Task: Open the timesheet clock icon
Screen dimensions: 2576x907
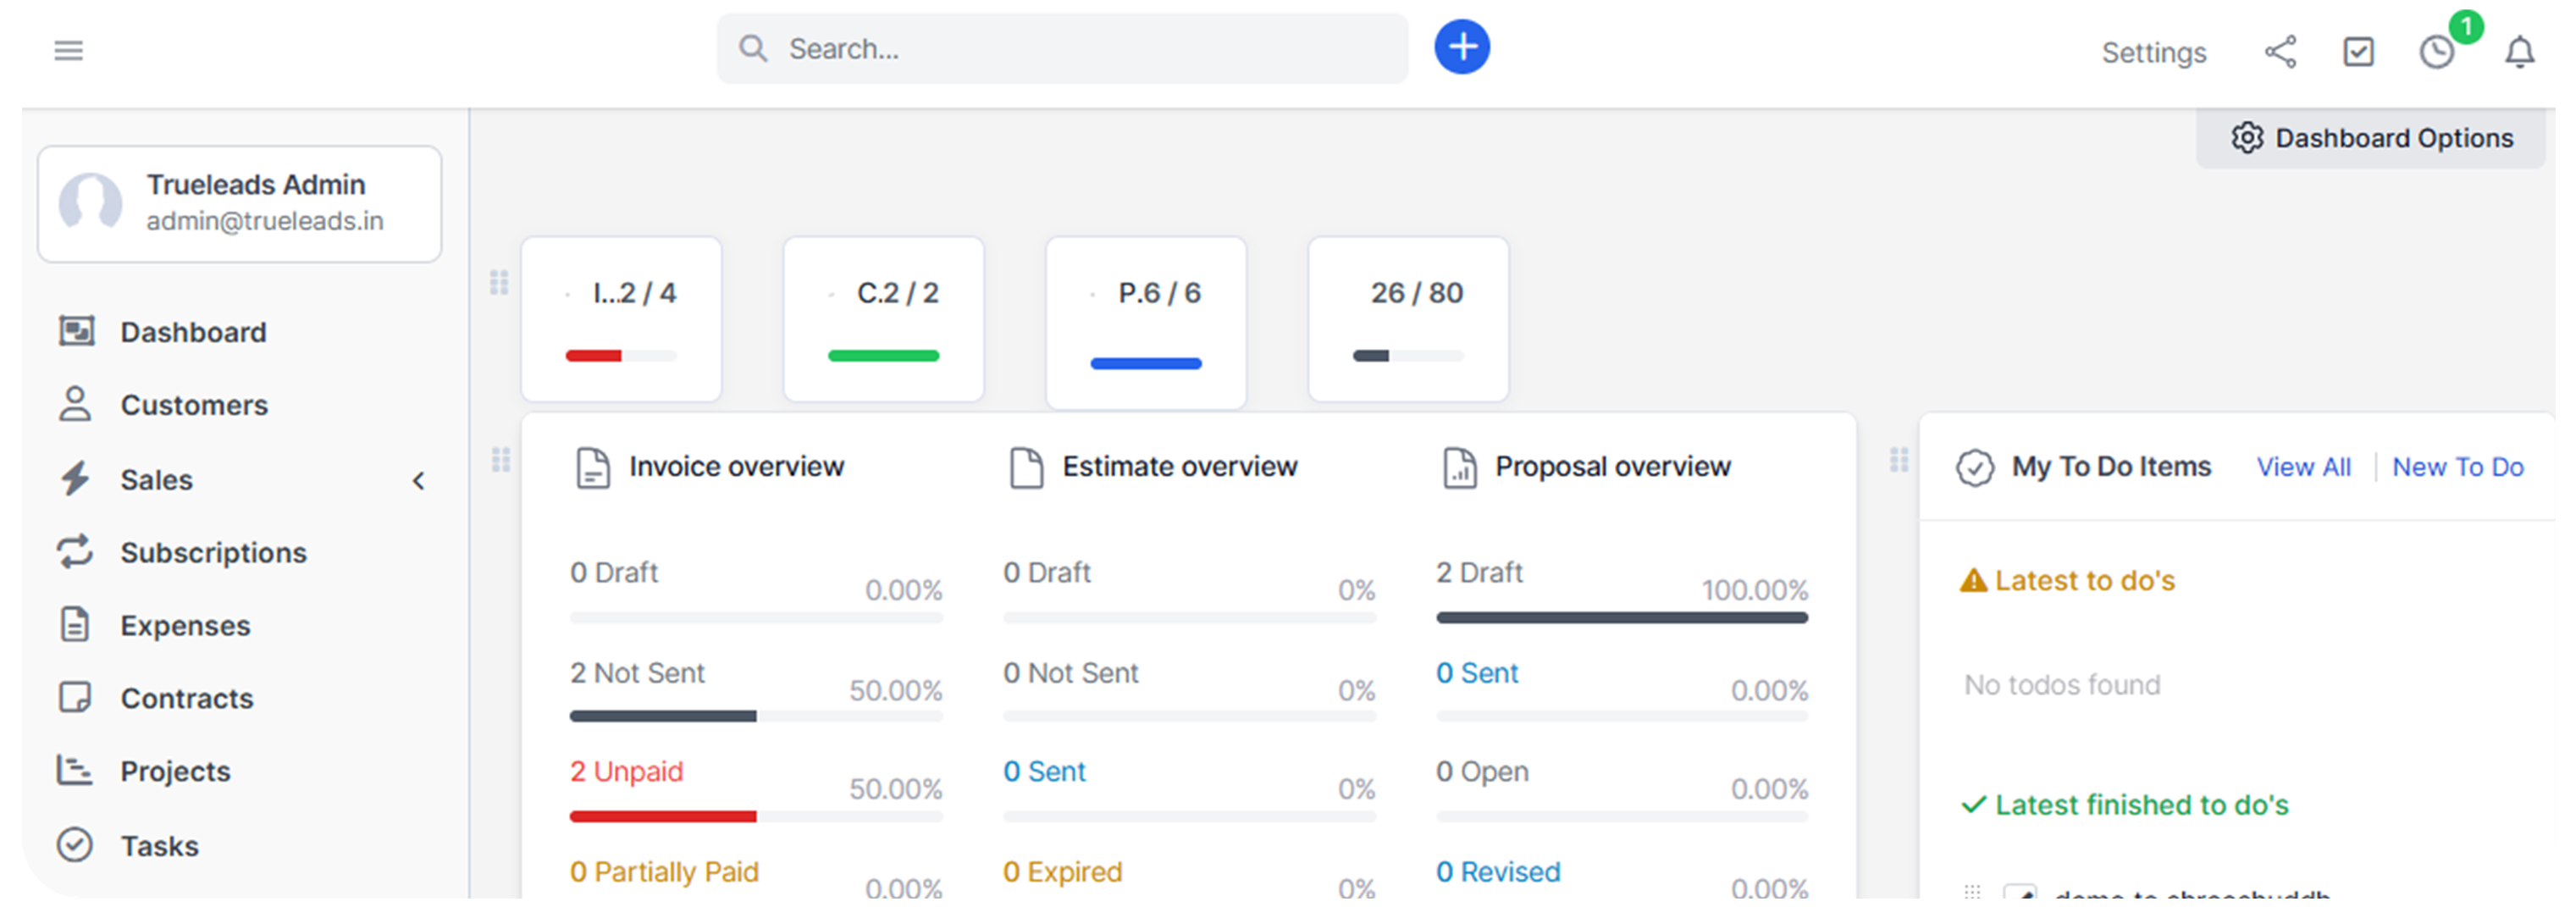Action: (2437, 52)
